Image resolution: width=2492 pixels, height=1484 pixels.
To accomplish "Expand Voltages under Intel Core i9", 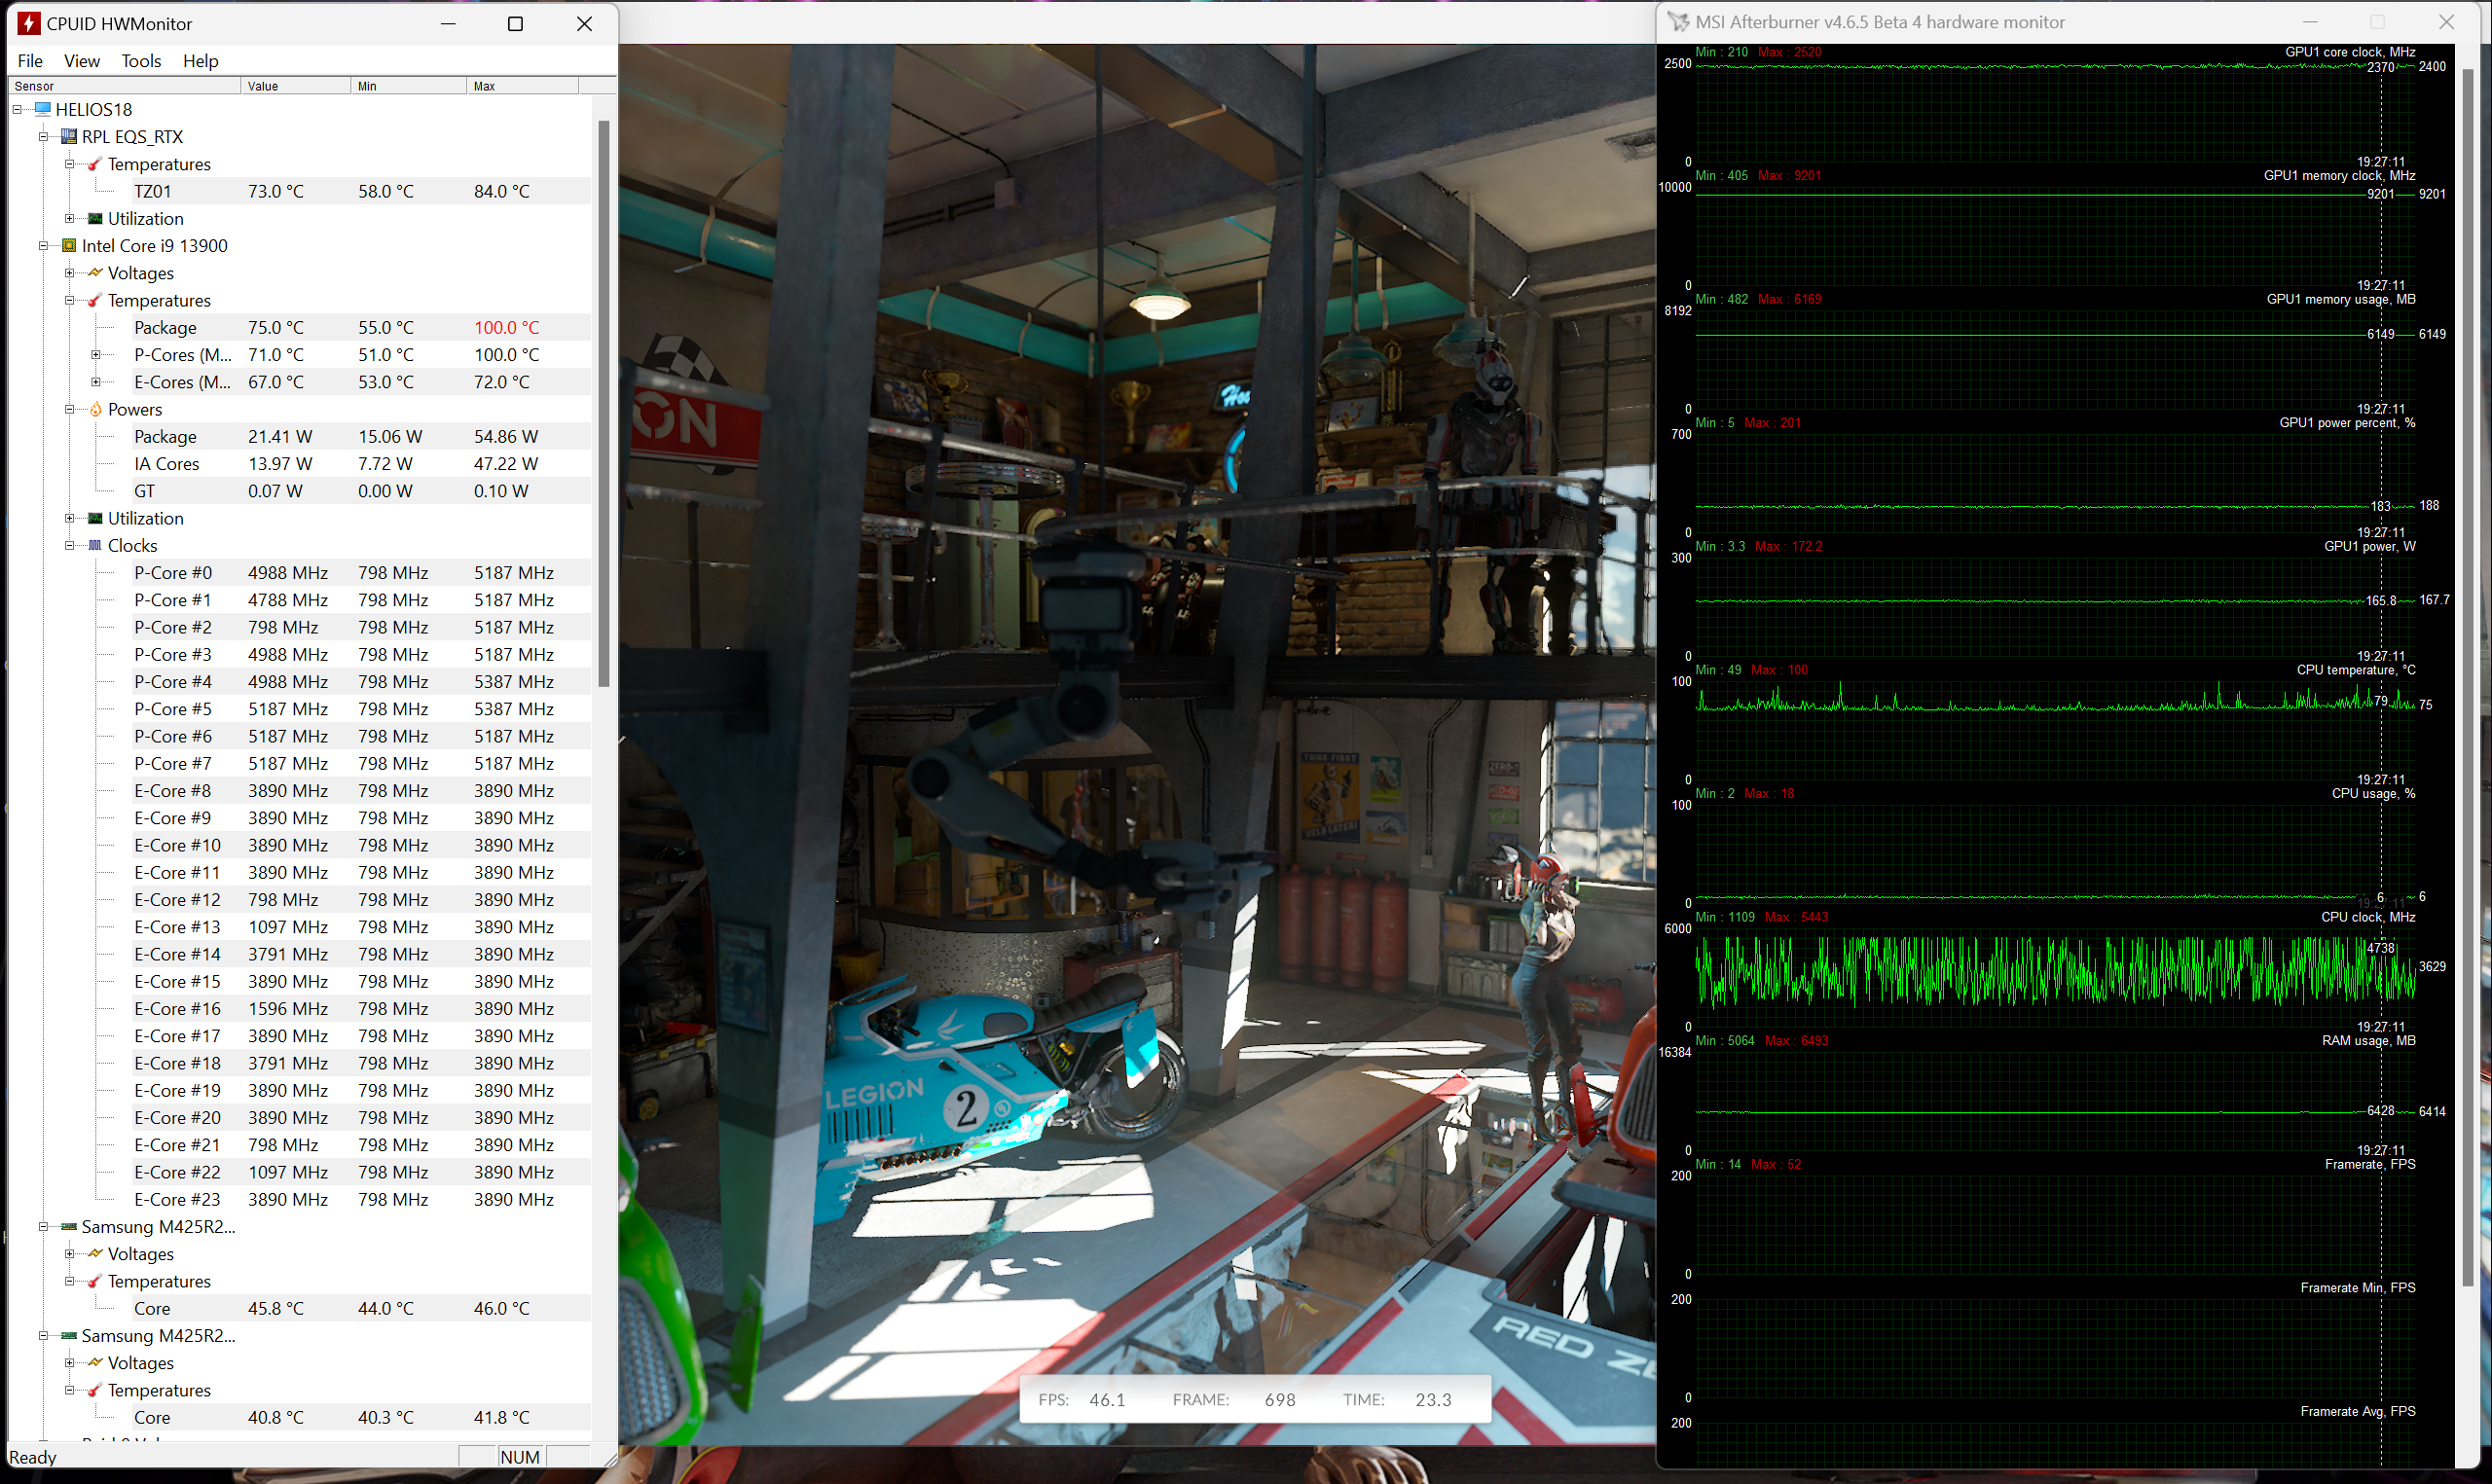I will (69, 272).
